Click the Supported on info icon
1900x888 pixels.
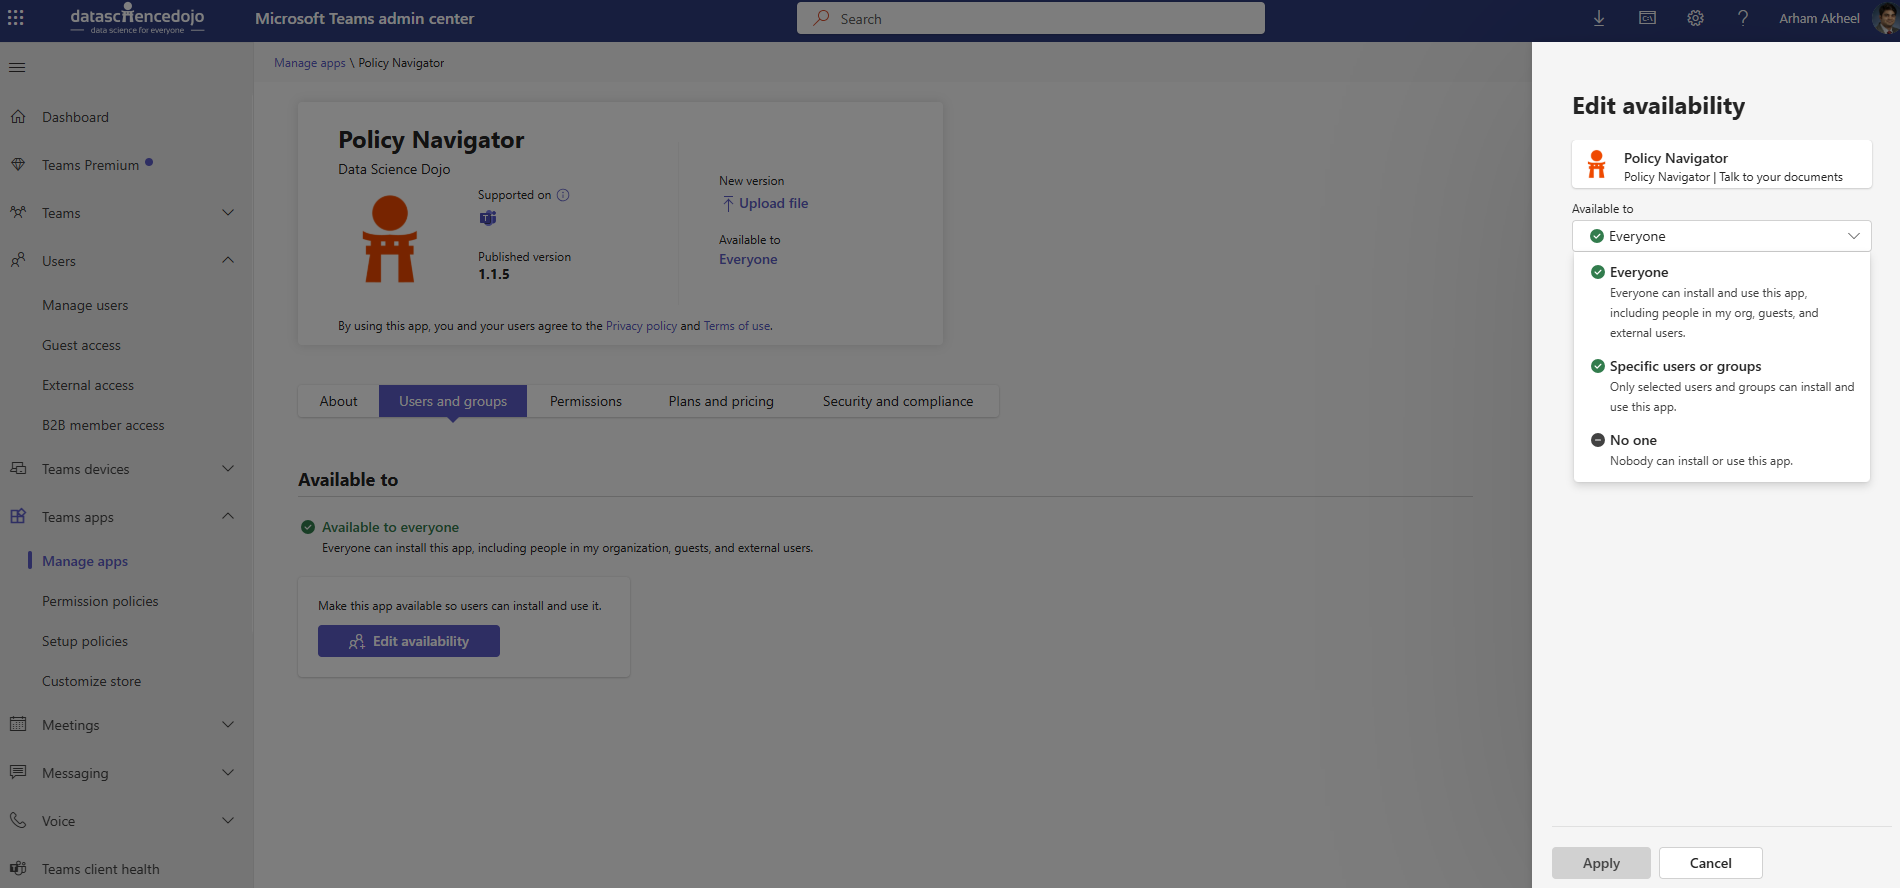click(563, 195)
